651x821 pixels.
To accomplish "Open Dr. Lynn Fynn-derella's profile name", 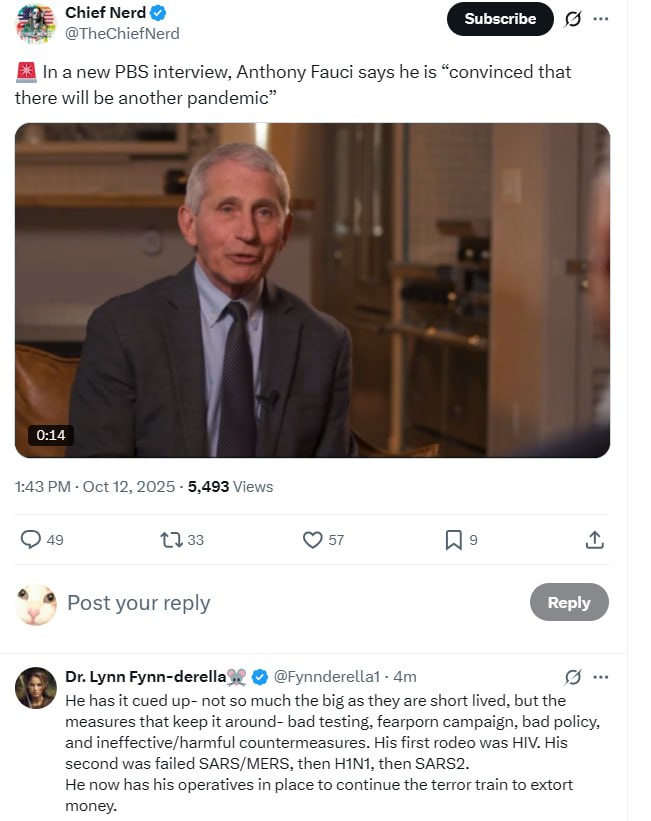I will tap(145, 677).
